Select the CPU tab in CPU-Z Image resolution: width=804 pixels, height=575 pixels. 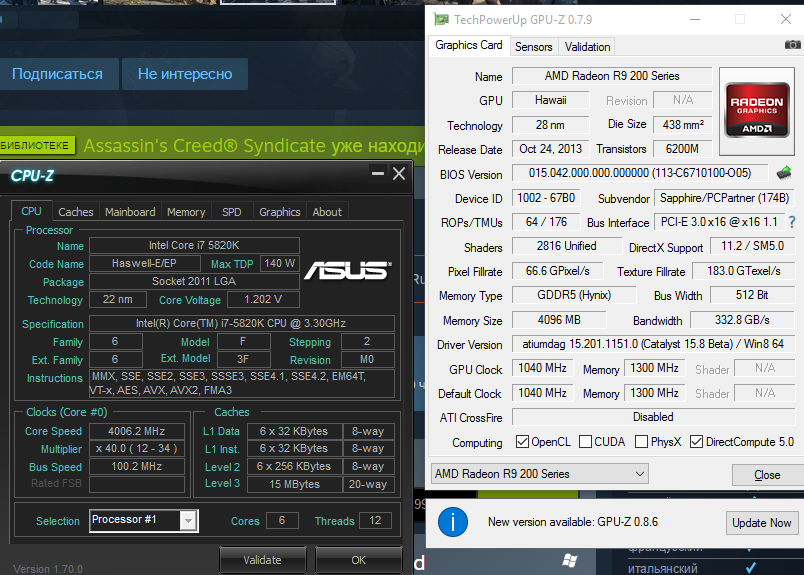tap(31, 211)
